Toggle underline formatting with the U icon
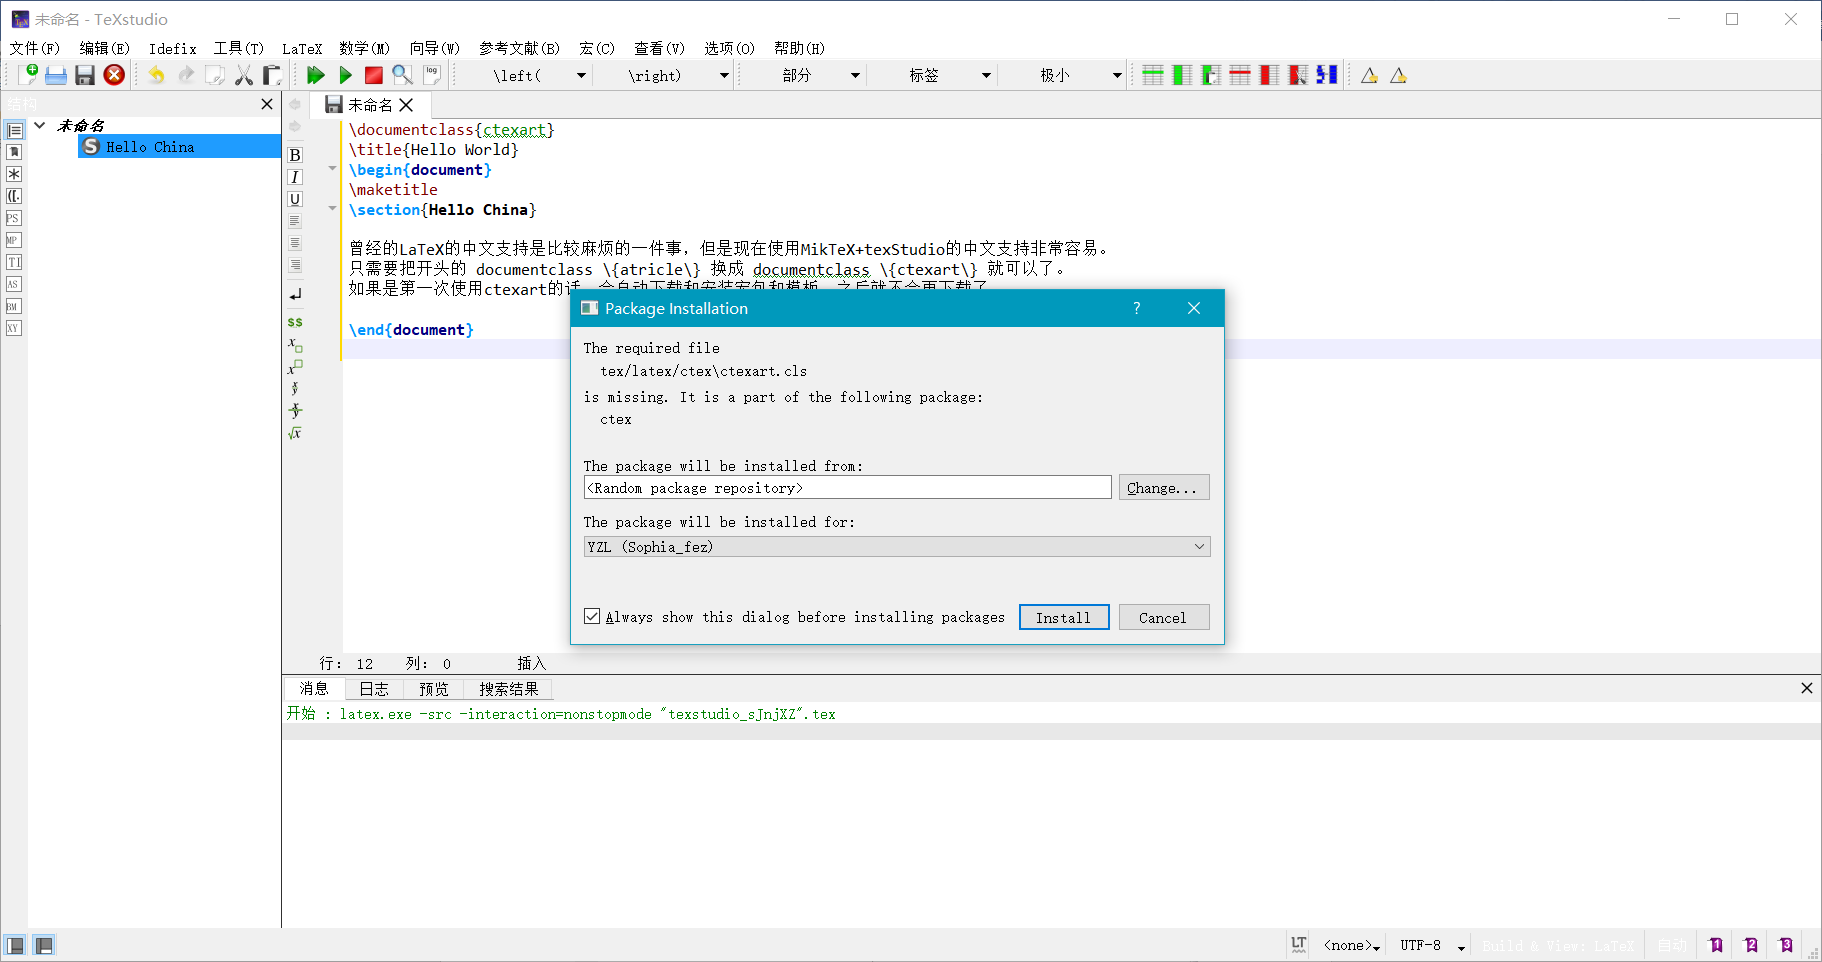Screen dimensions: 1822x962 click(295, 199)
